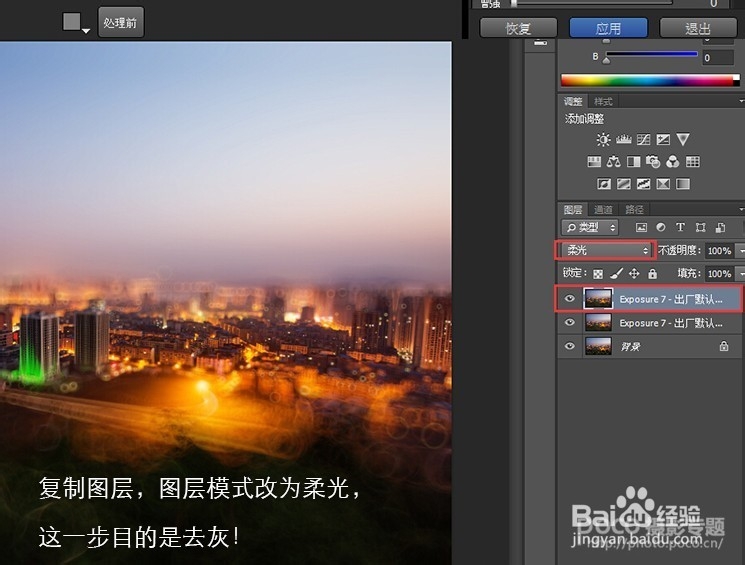Filter layers by shape layers icon

[700, 228]
